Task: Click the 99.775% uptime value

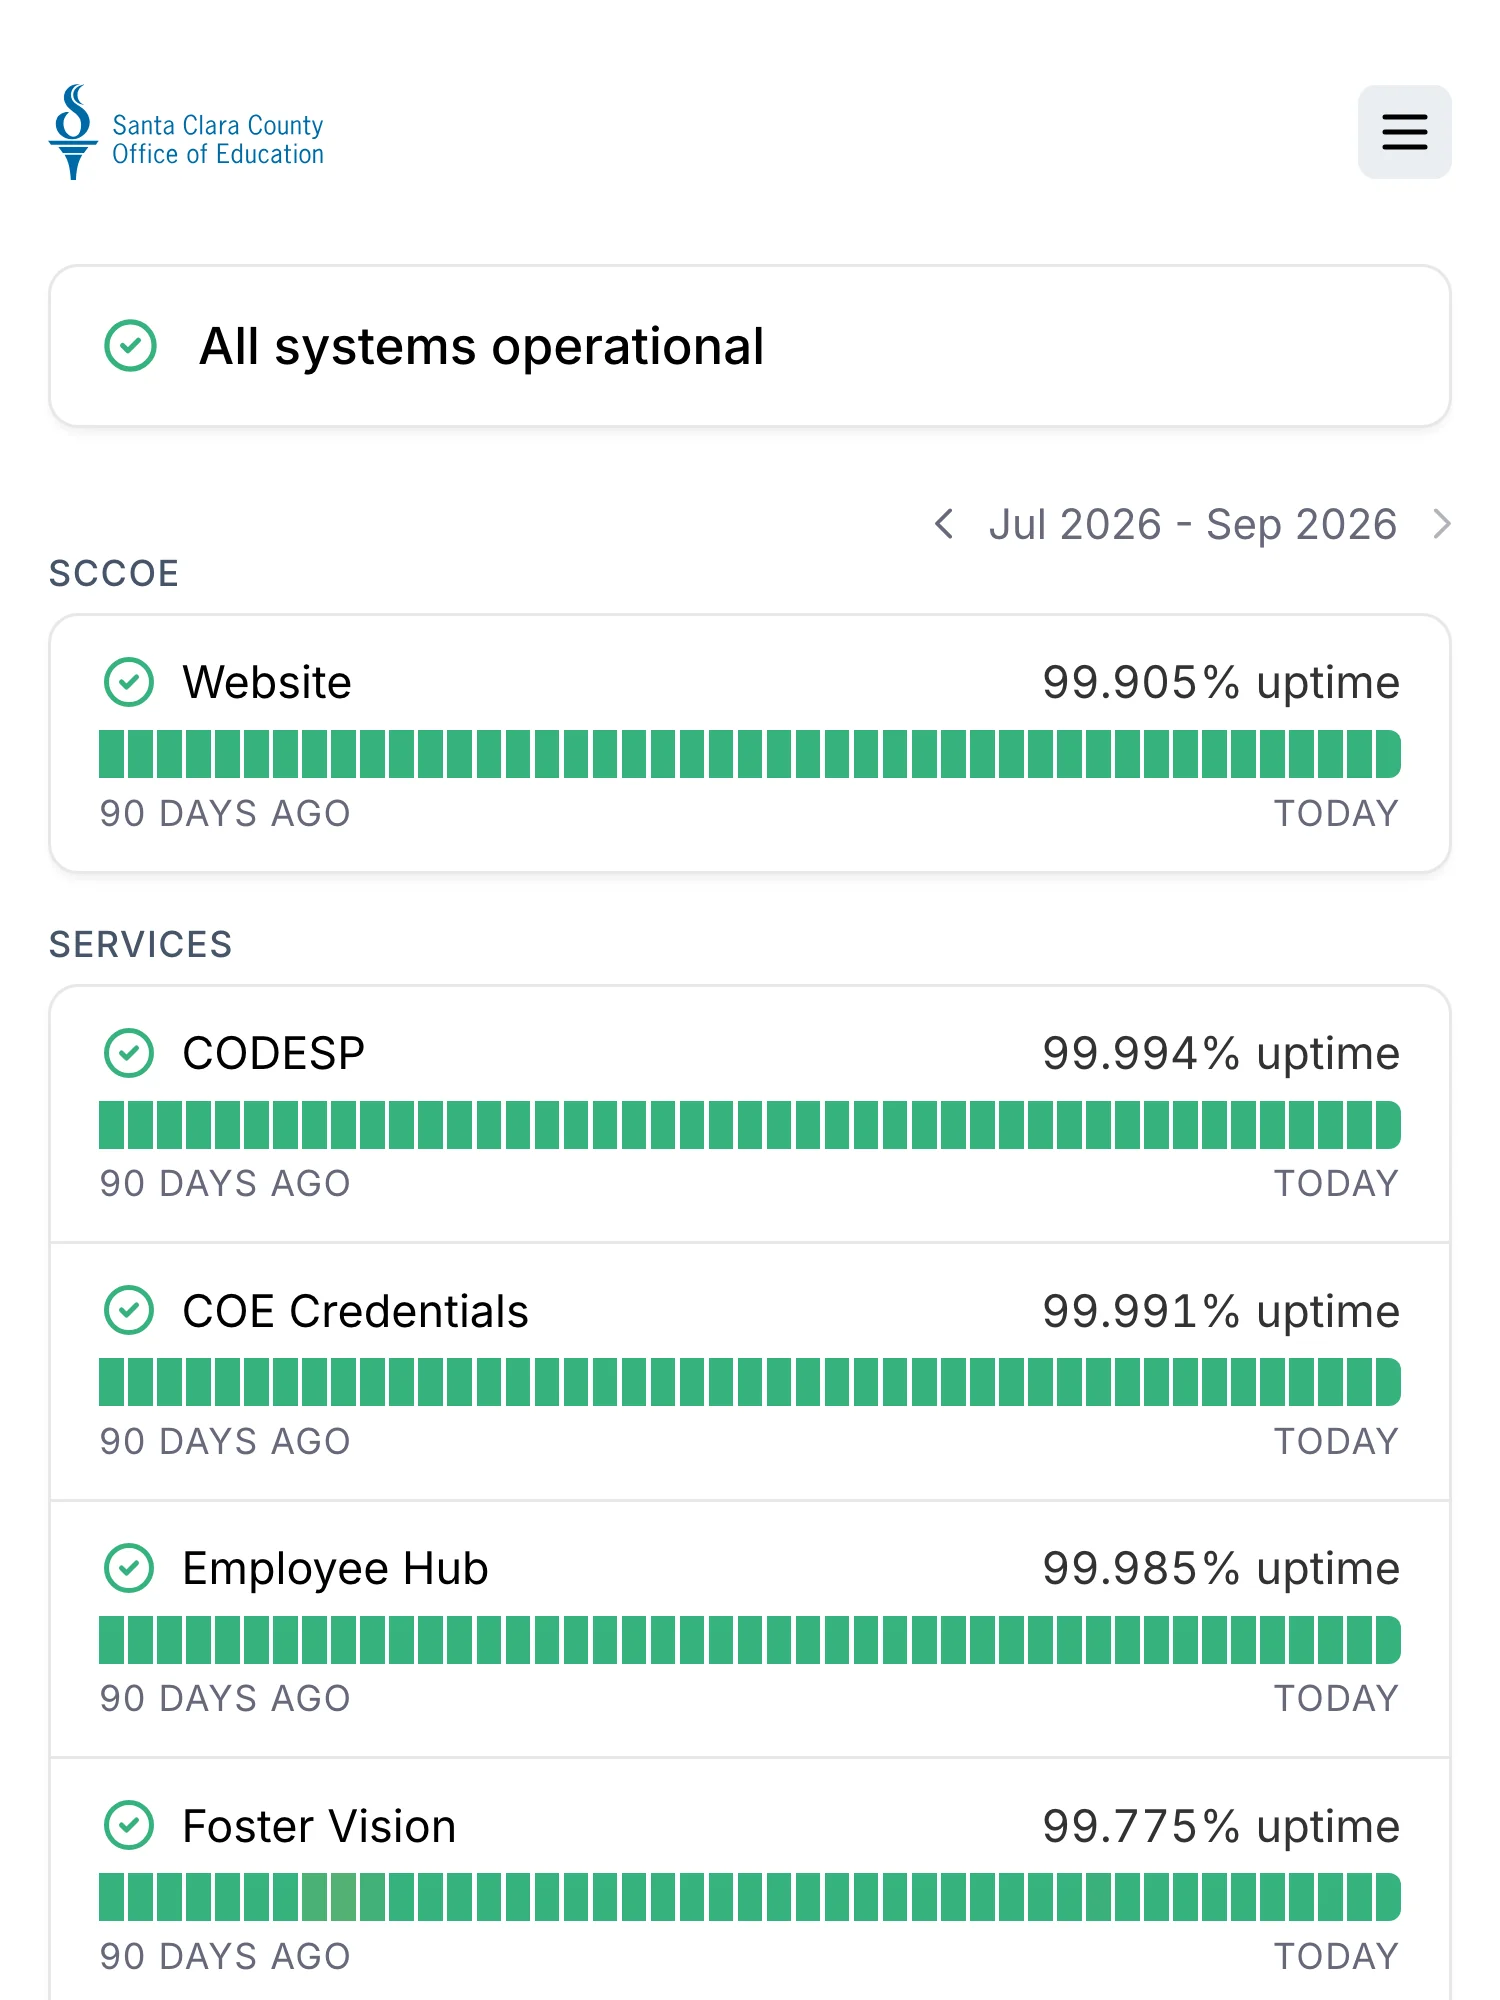Action: pos(1220,1826)
